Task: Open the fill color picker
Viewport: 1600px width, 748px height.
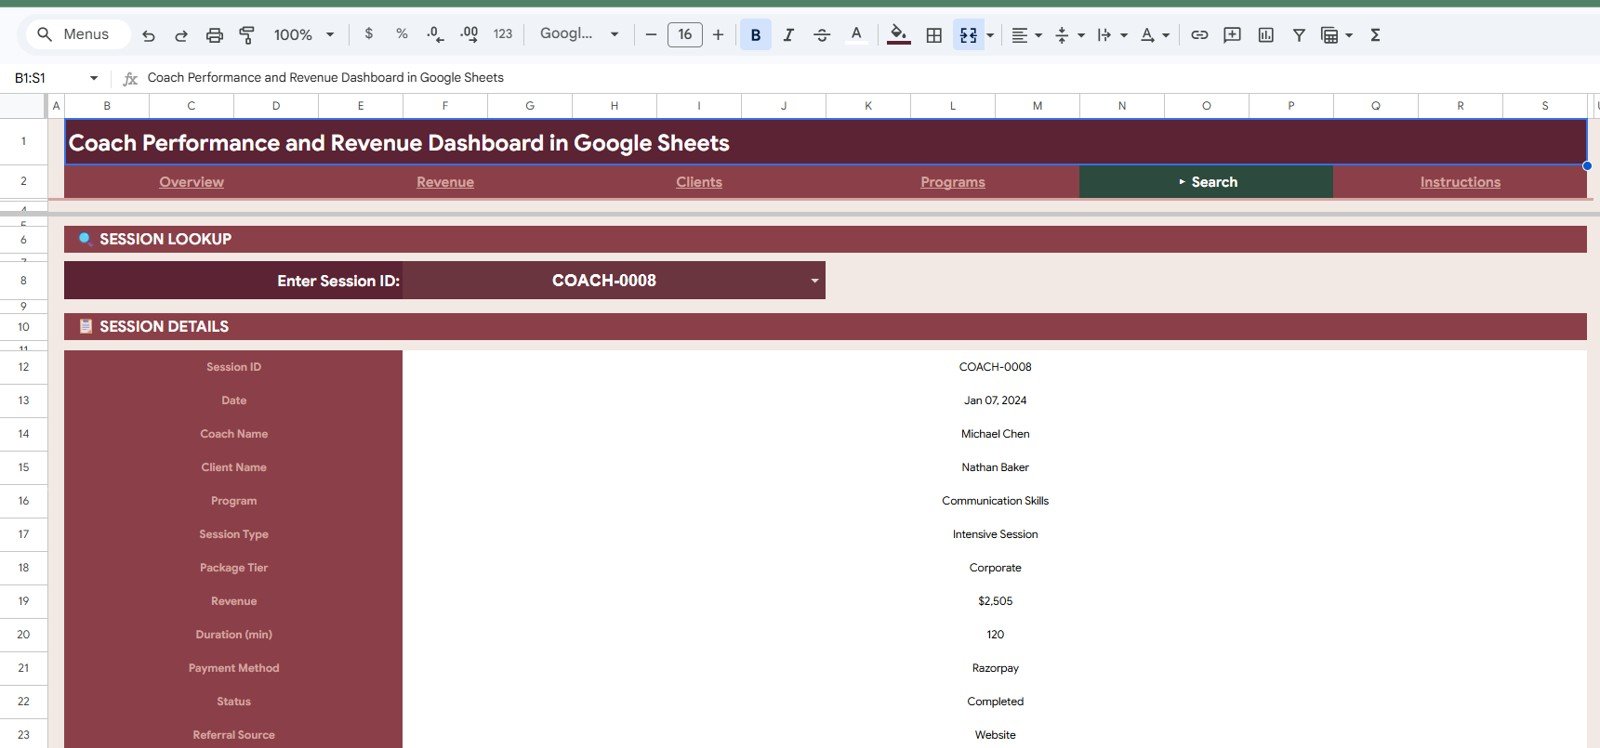Action: [899, 35]
